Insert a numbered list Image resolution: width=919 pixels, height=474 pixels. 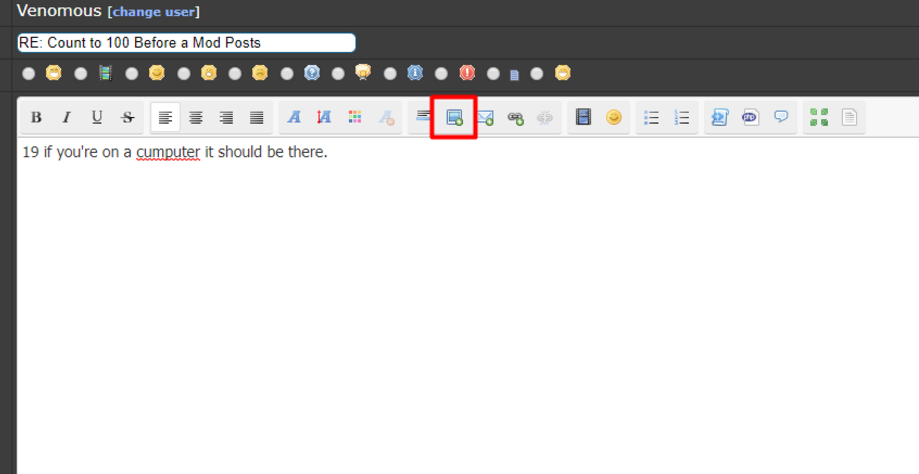tap(682, 118)
